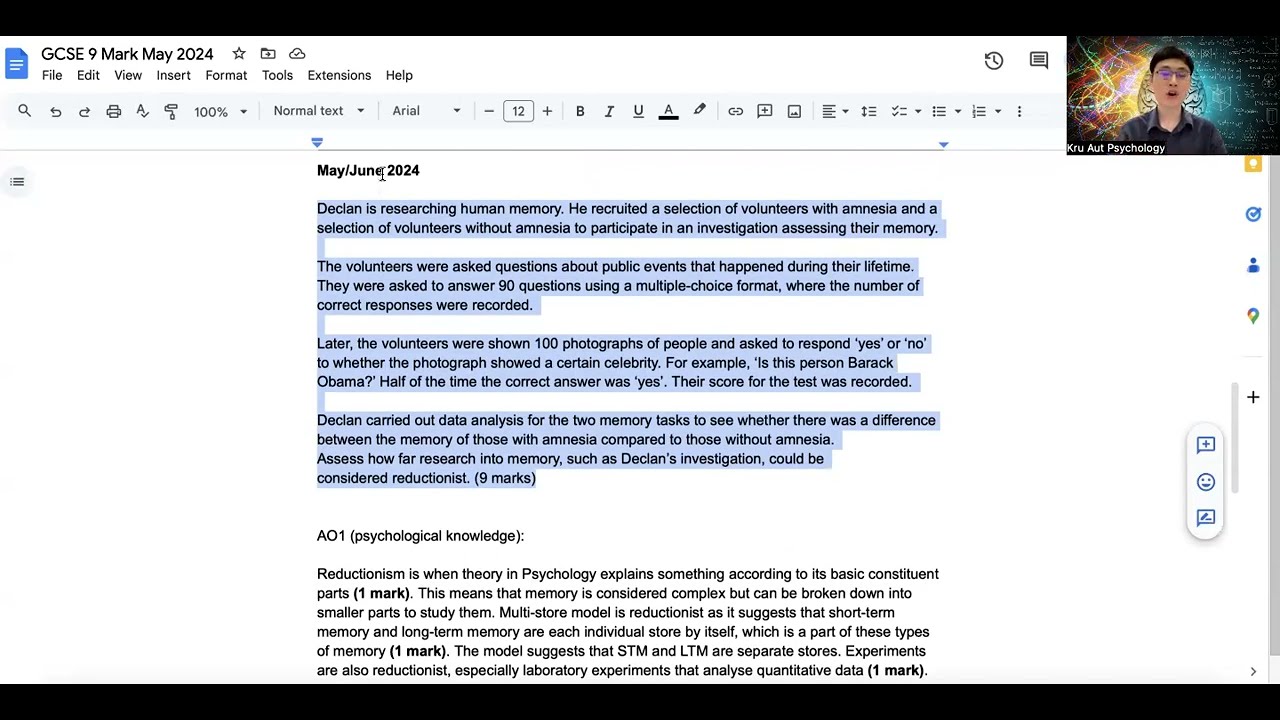Open the Edit menu
Image resolution: width=1280 pixels, height=720 pixels.
point(88,76)
